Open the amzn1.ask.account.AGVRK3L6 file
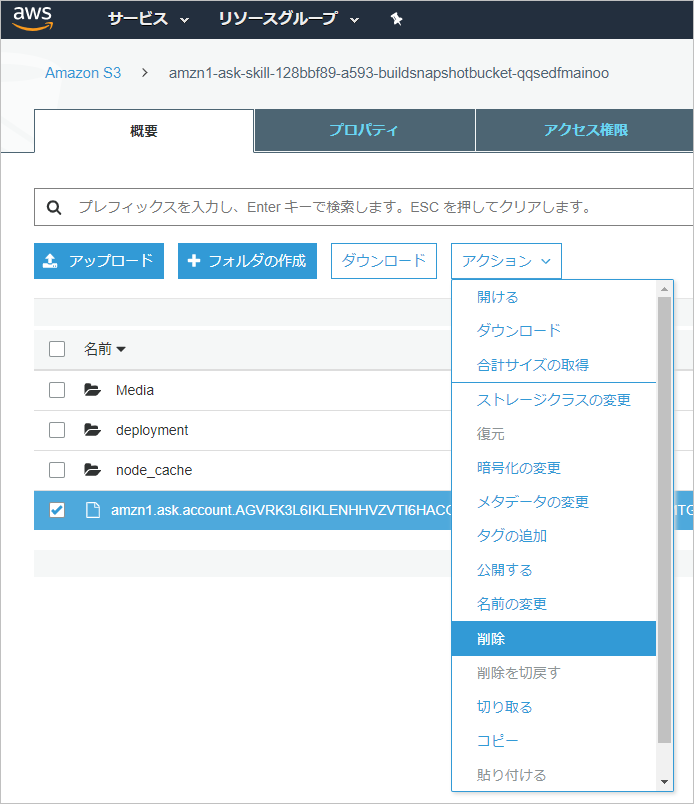The image size is (694, 804). [x=281, y=510]
